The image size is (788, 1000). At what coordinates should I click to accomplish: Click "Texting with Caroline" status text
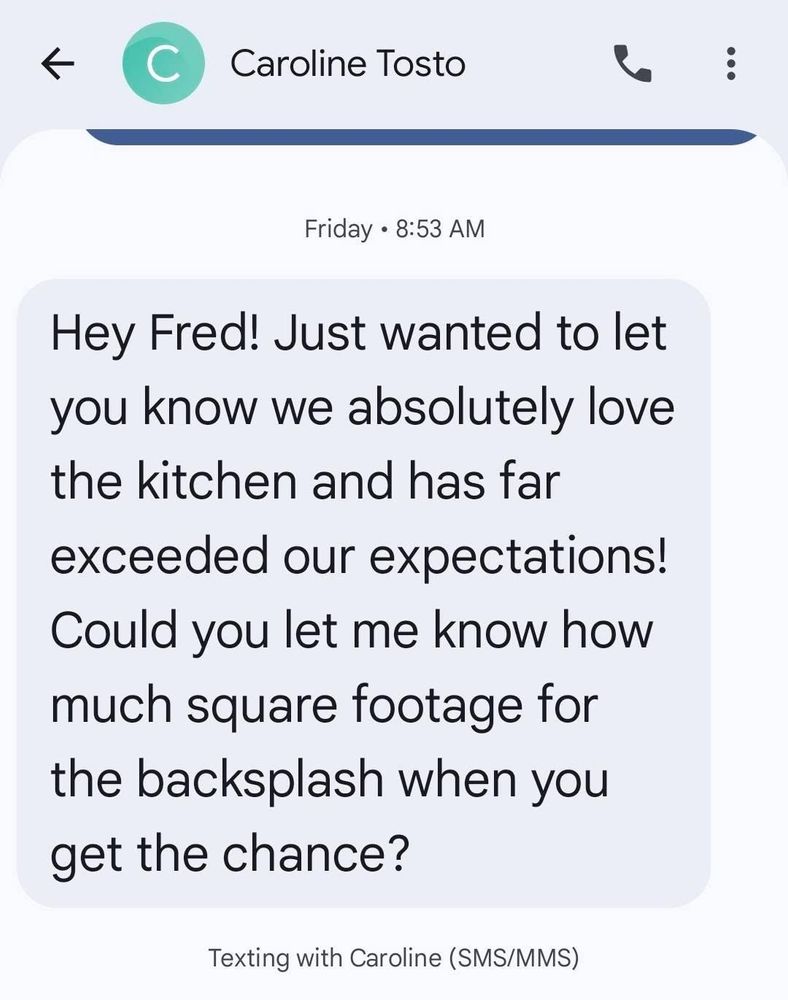(x=324, y=957)
